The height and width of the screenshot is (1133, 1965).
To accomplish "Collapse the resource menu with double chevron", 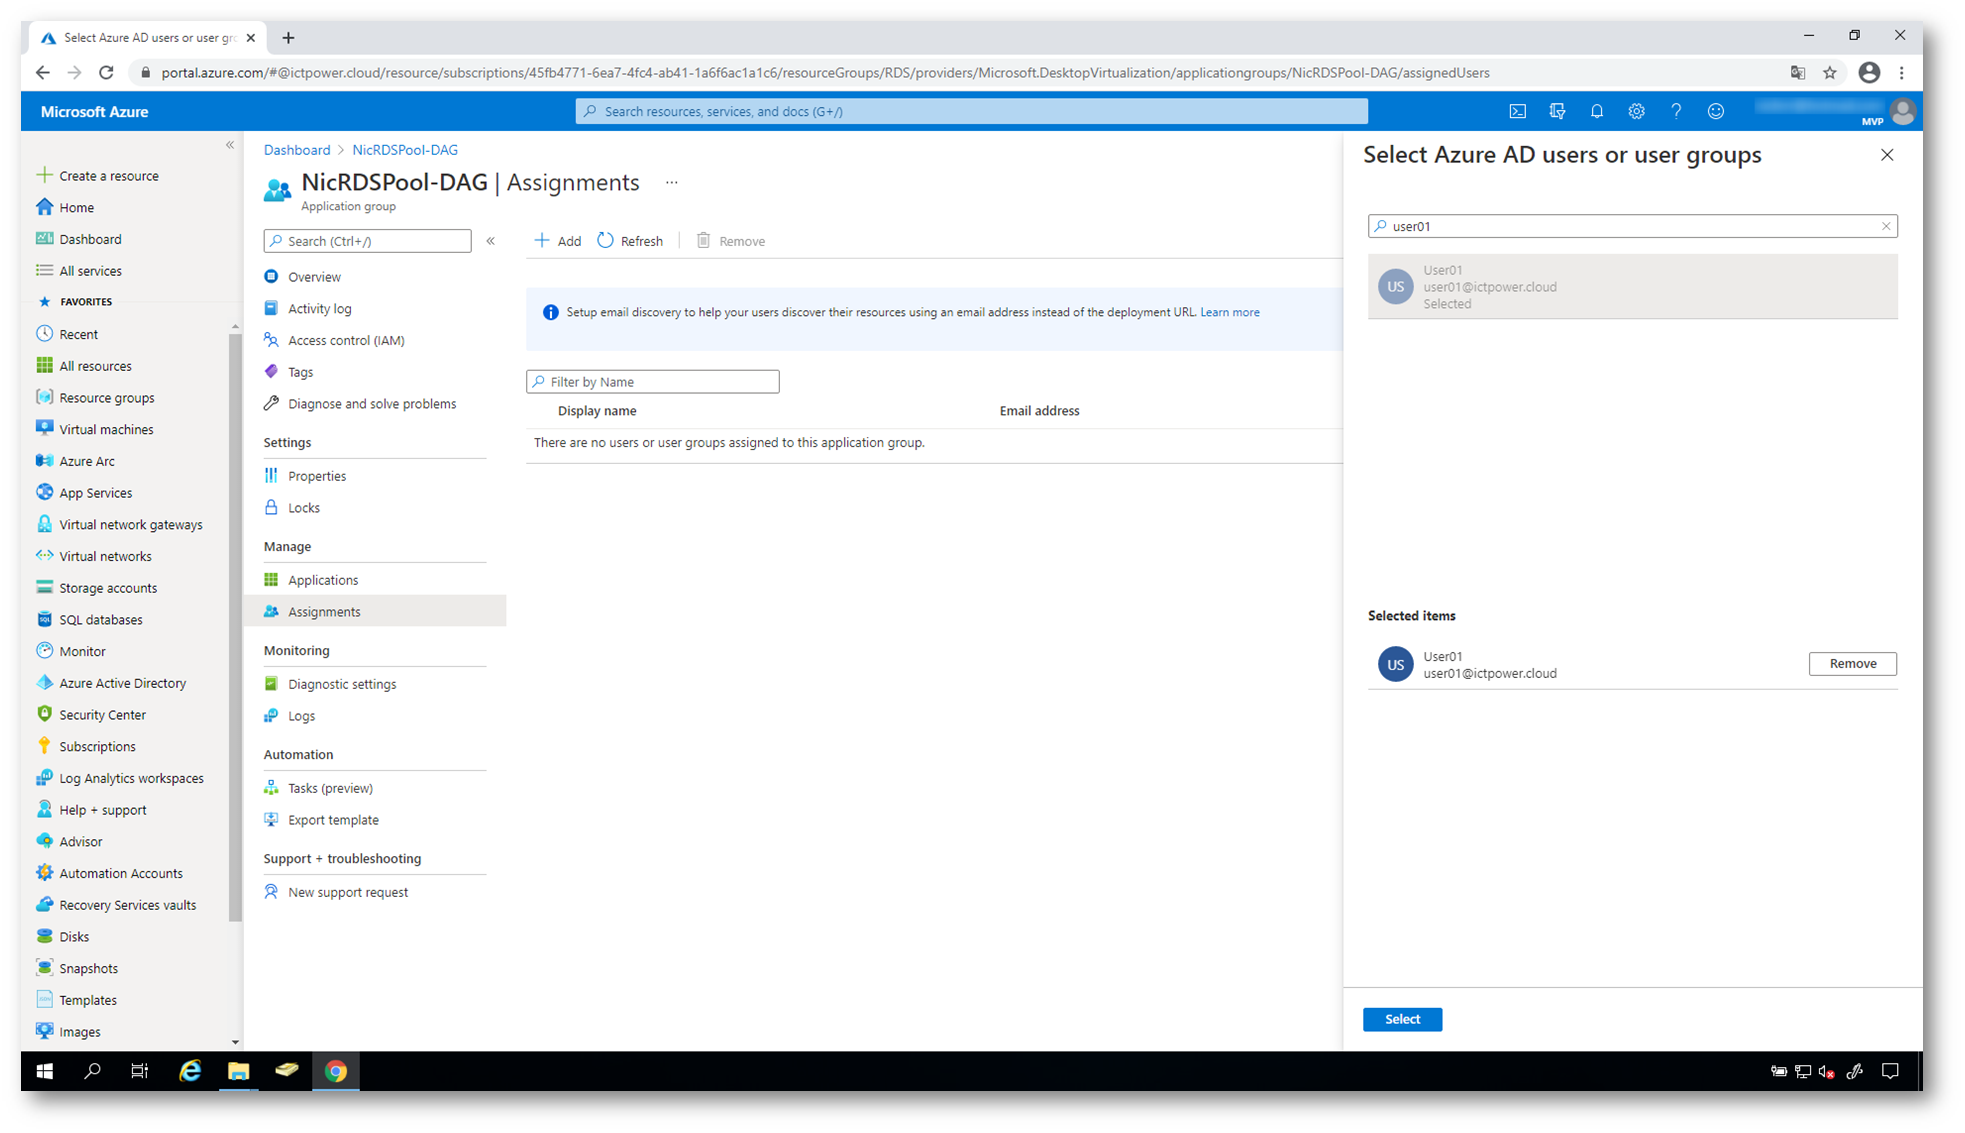I will pos(491,241).
